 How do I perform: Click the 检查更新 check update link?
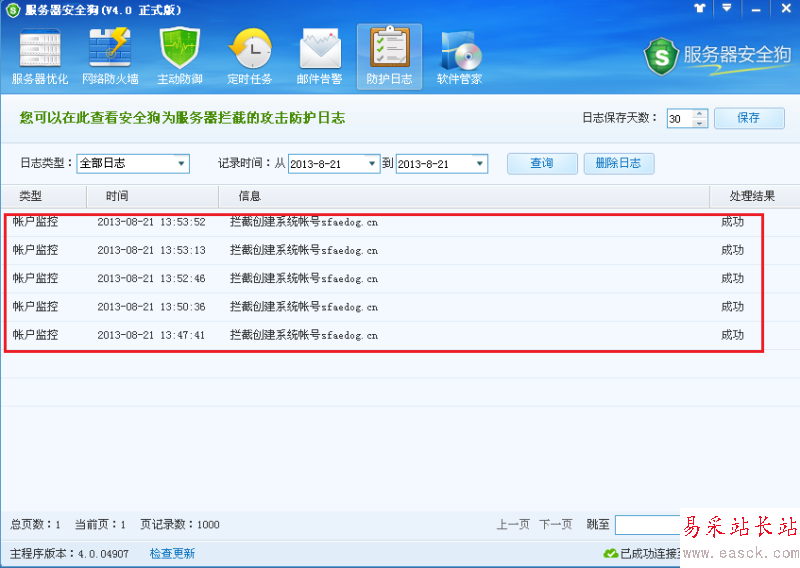click(172, 554)
